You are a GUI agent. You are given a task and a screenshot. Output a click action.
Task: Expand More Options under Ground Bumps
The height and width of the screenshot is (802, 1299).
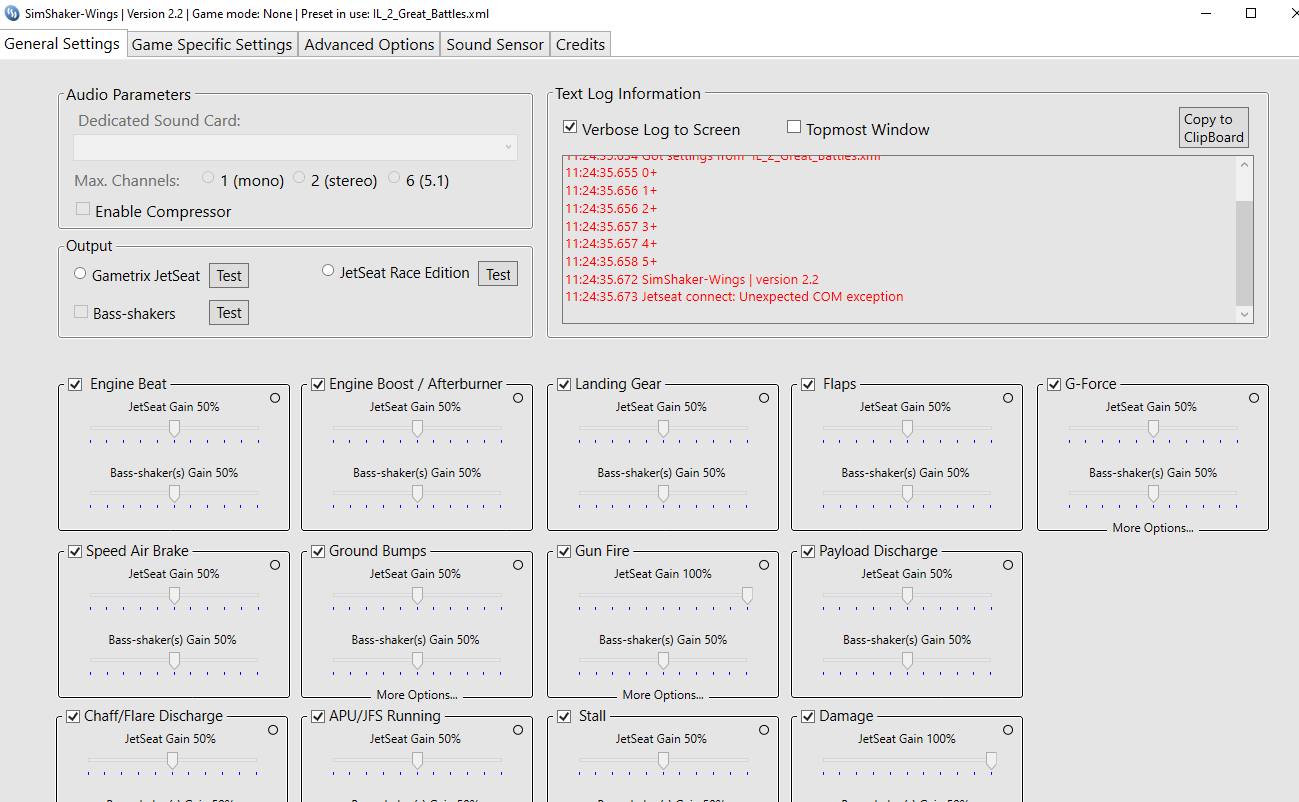[417, 695]
